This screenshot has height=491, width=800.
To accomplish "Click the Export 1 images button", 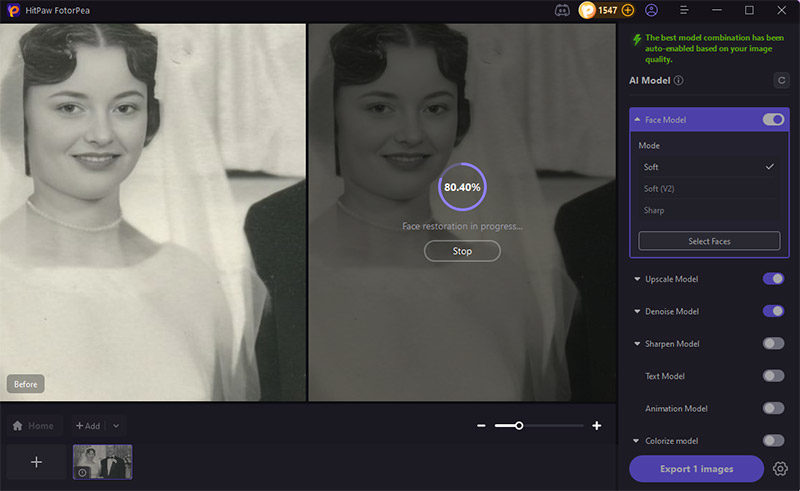I will [x=696, y=468].
